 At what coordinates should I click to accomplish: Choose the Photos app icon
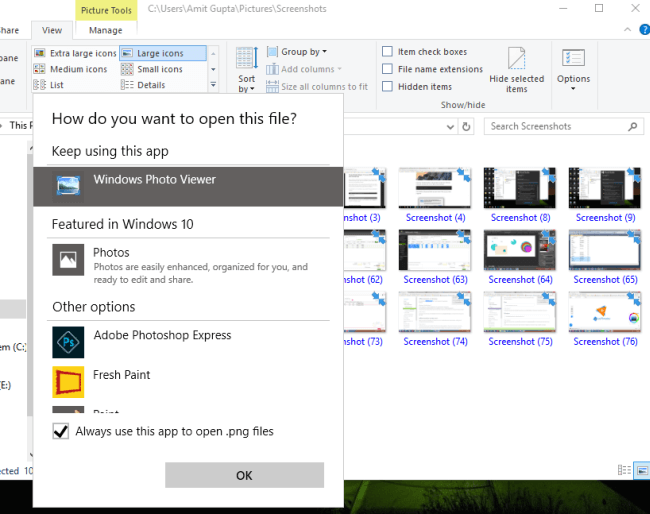[68, 260]
